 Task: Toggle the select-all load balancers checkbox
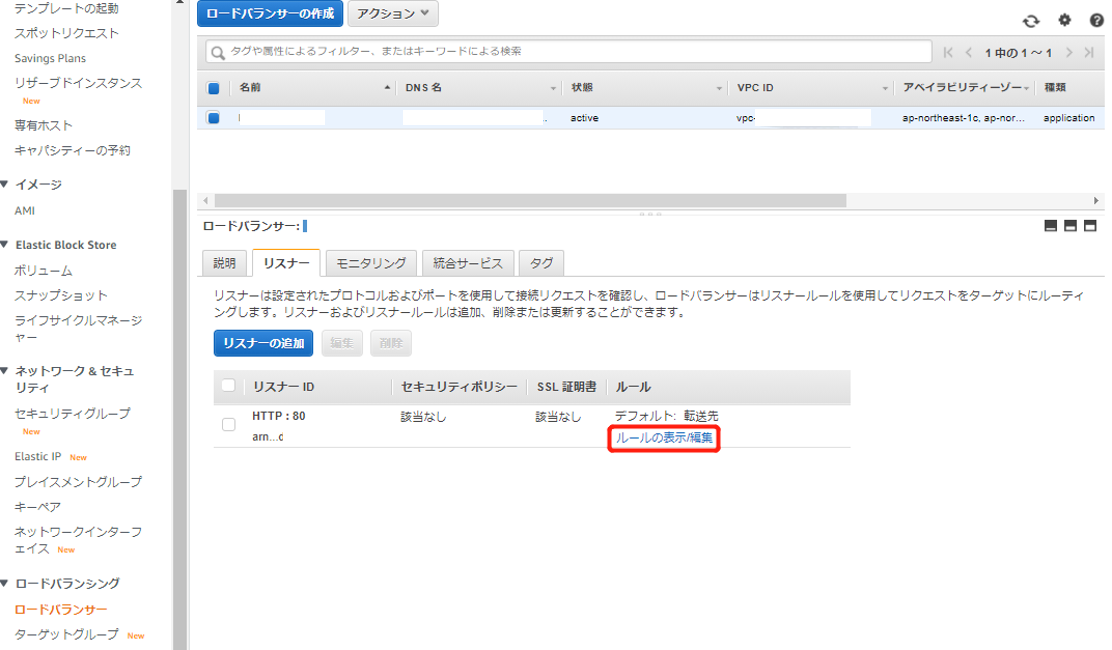213,88
